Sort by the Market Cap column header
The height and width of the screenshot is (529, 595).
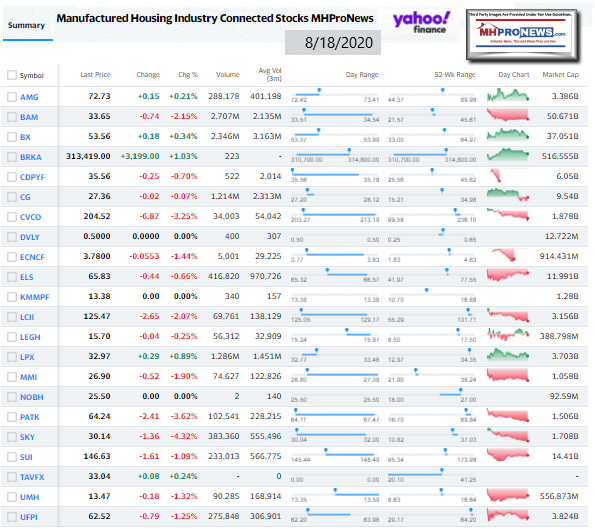(x=560, y=75)
